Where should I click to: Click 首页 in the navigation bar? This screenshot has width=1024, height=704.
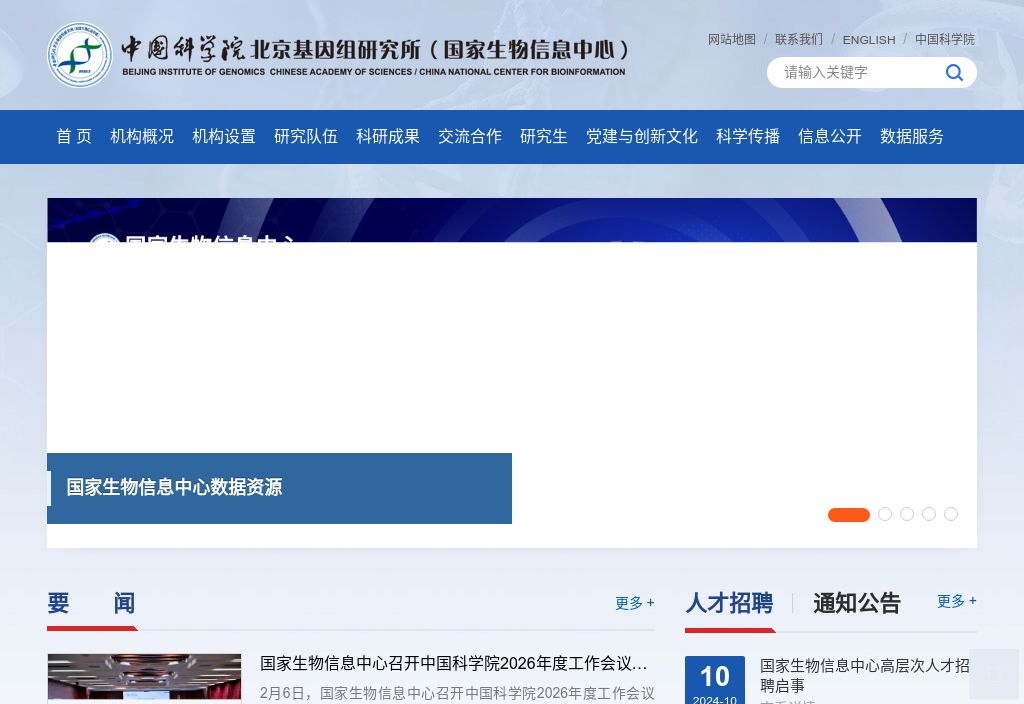[73, 136]
